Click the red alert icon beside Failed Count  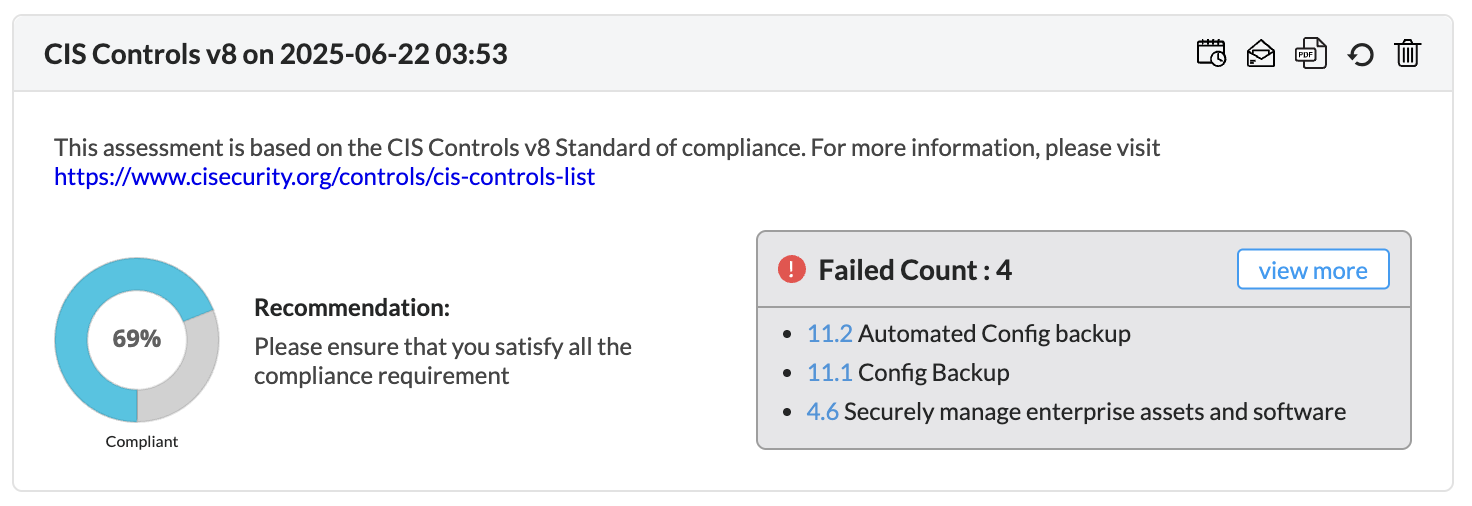792,269
